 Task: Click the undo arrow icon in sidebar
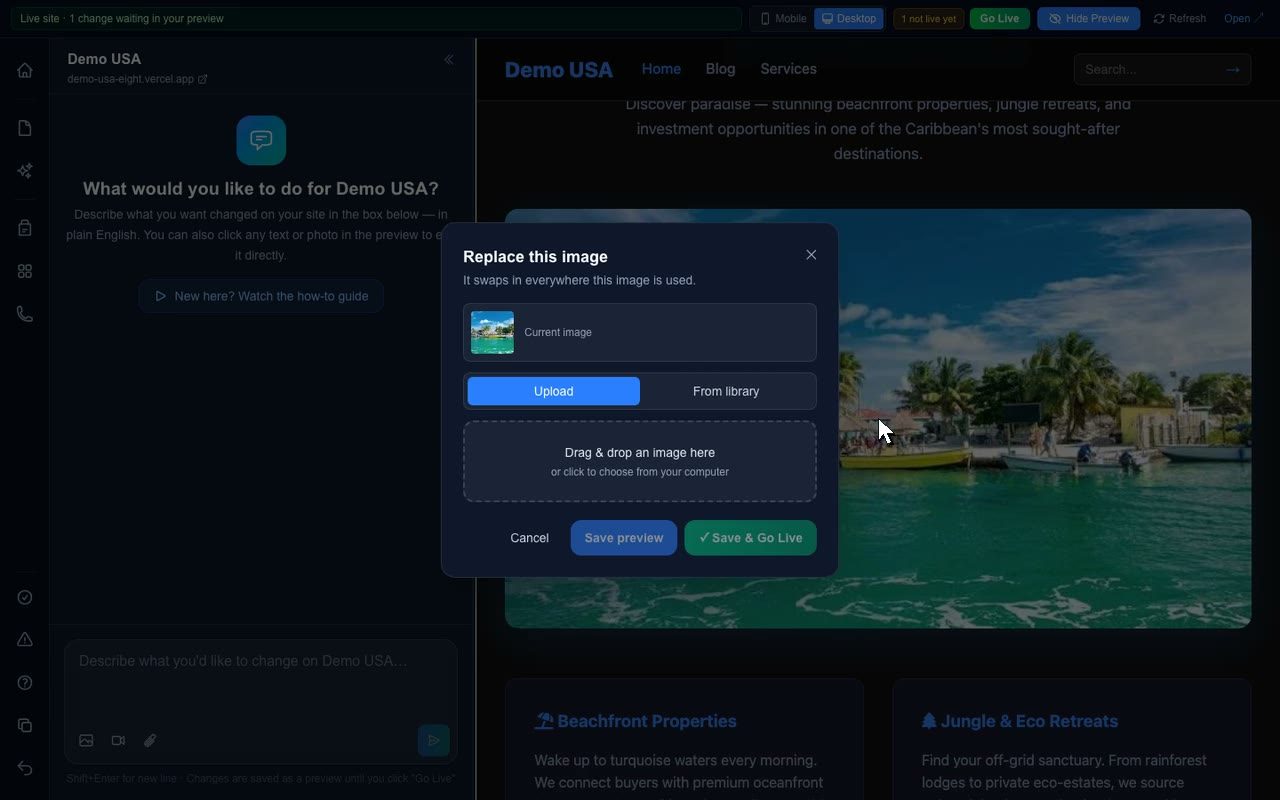[x=25, y=768]
